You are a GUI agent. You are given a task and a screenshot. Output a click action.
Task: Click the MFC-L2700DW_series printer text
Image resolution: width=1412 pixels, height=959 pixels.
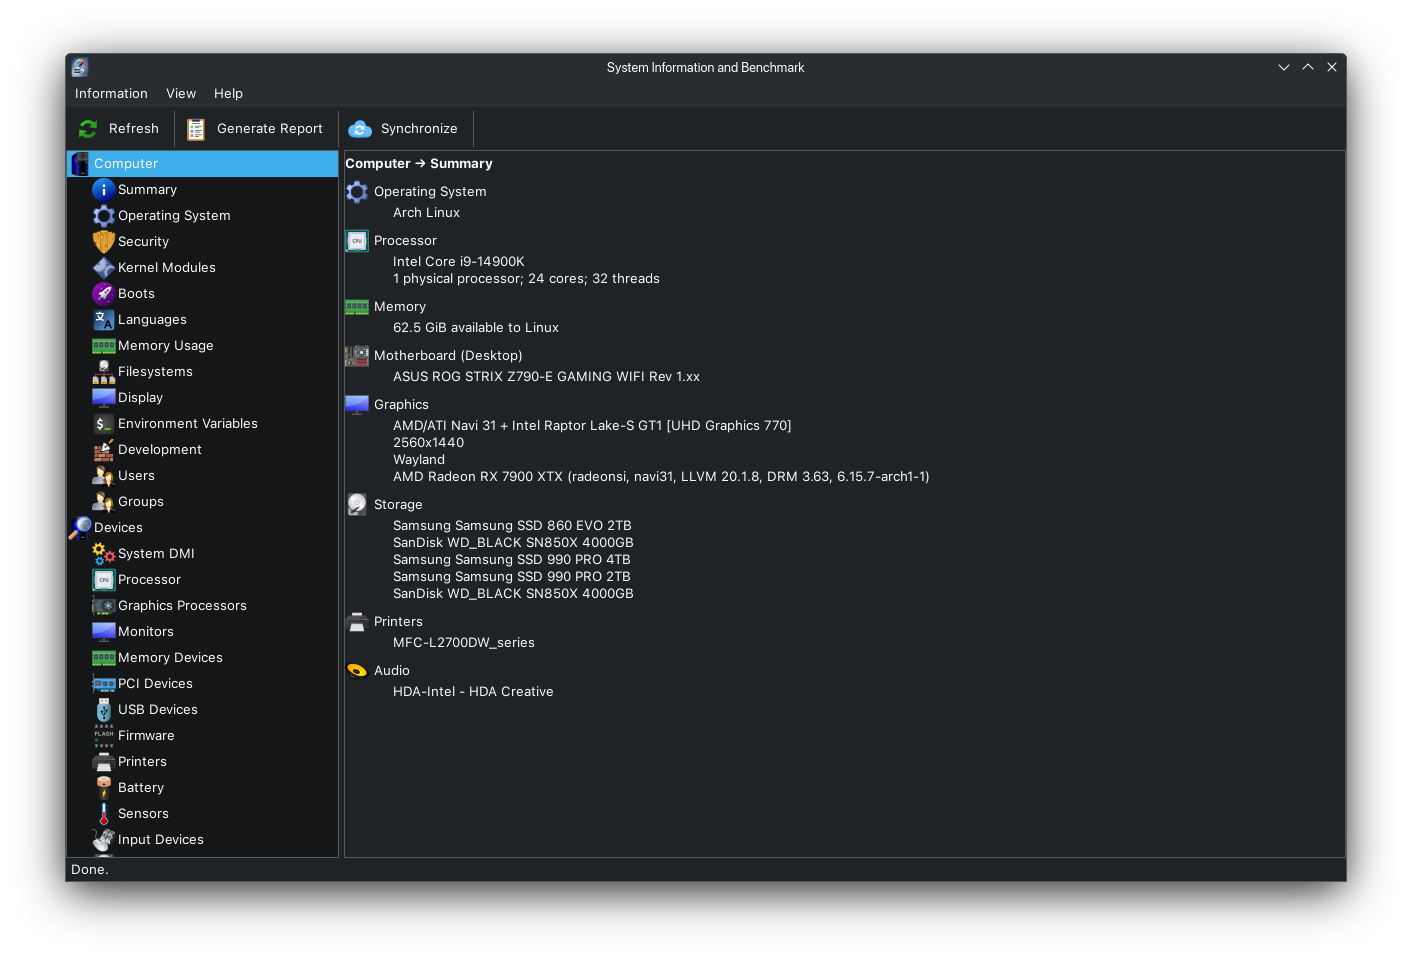pyautogui.click(x=464, y=642)
